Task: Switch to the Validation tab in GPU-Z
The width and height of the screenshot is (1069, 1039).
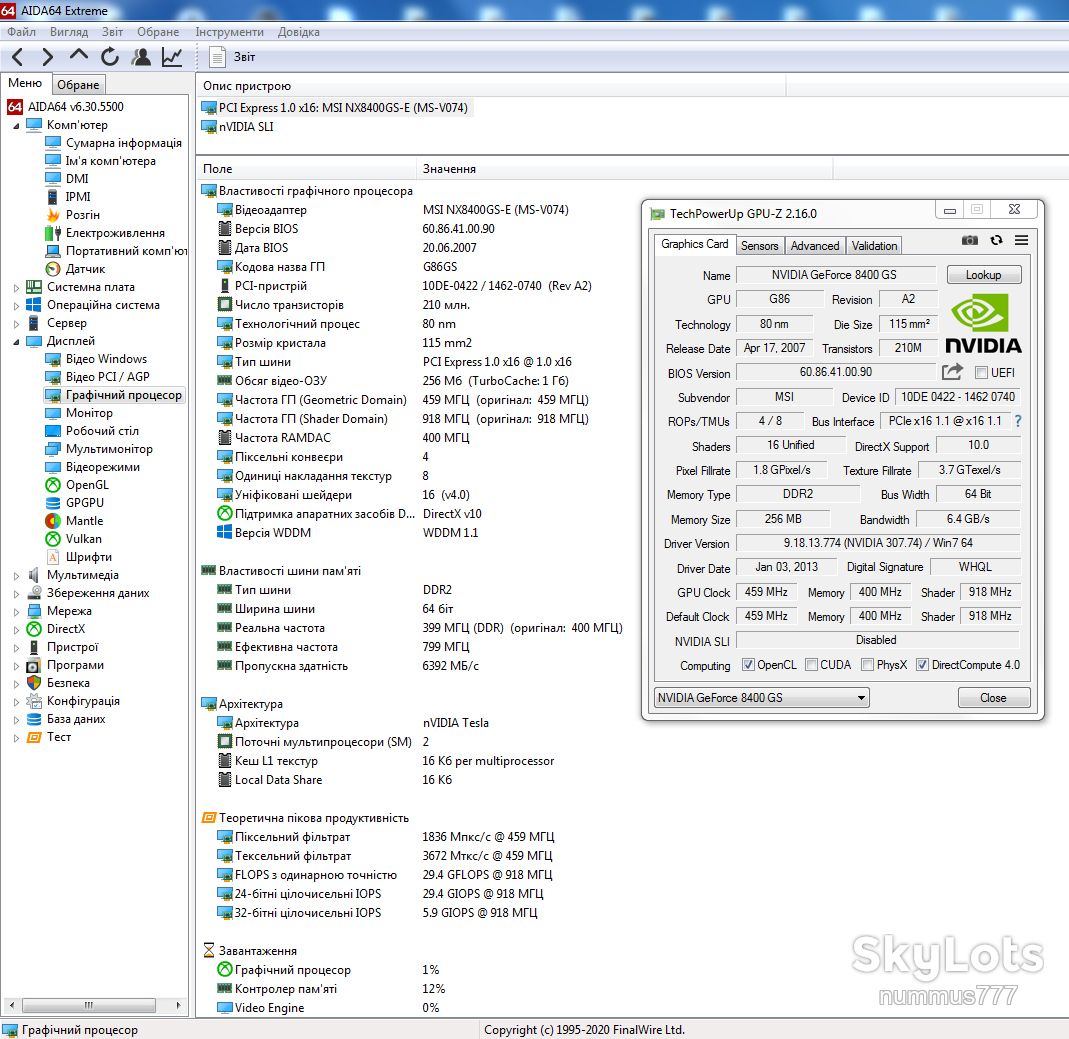Action: [874, 245]
